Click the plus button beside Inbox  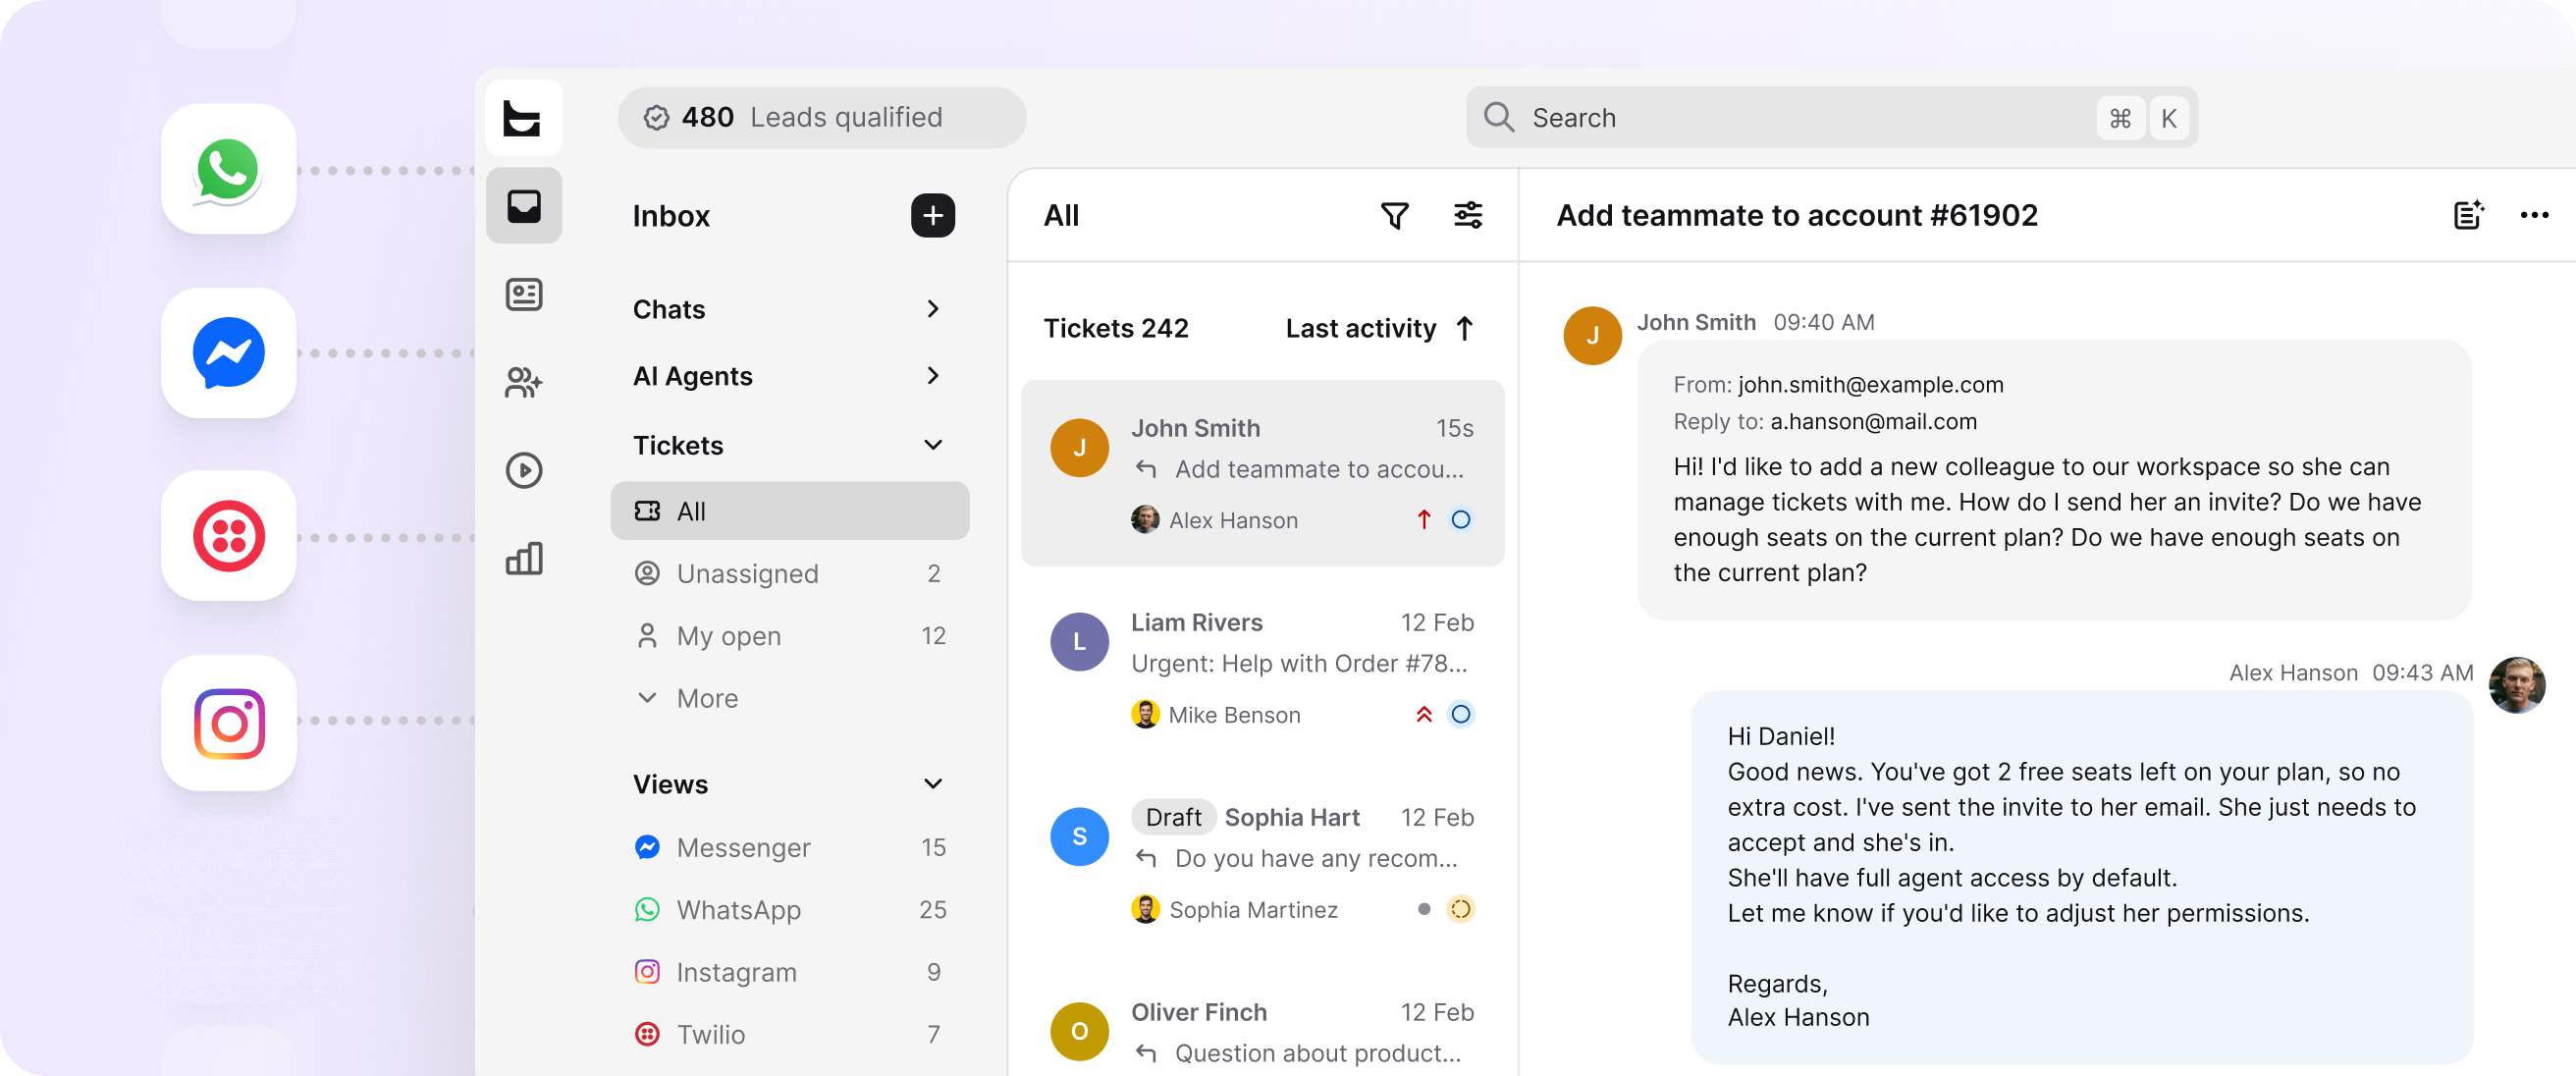(932, 215)
